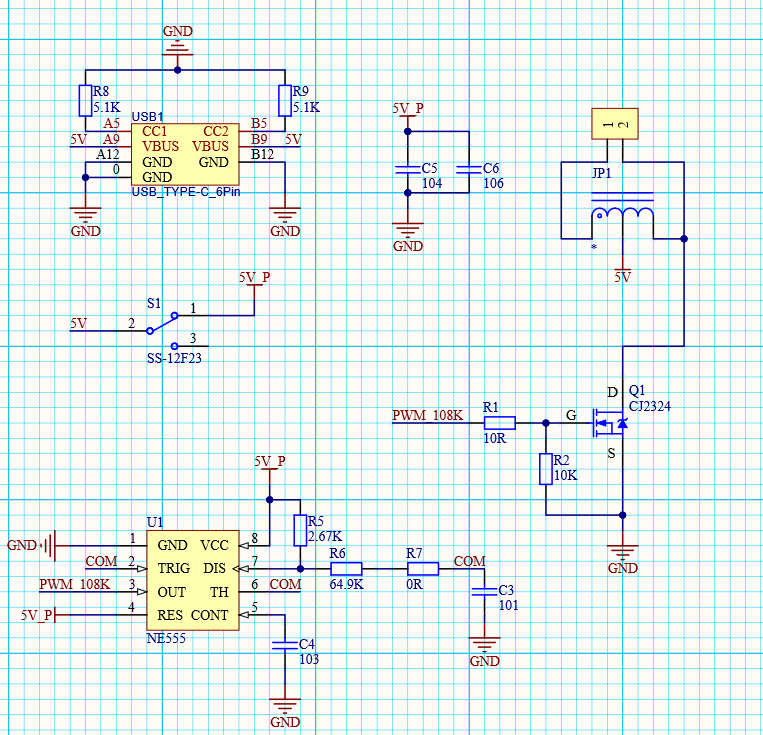
Task: Select the R7 0R resistor
Action: 422,569
